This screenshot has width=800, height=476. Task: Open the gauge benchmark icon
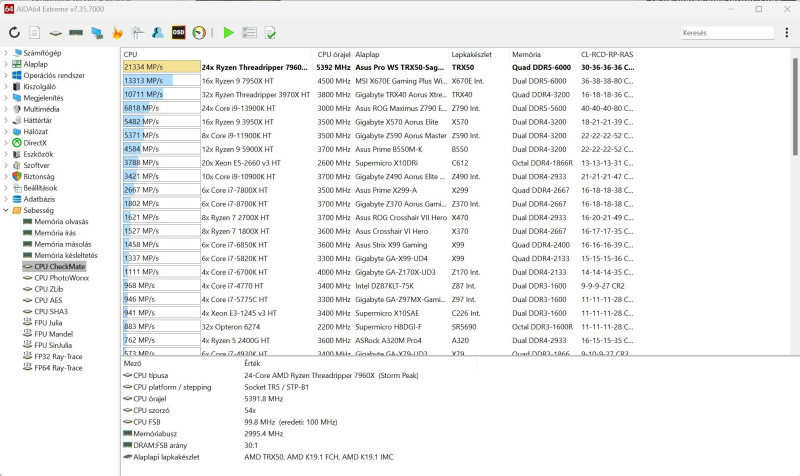[199, 33]
